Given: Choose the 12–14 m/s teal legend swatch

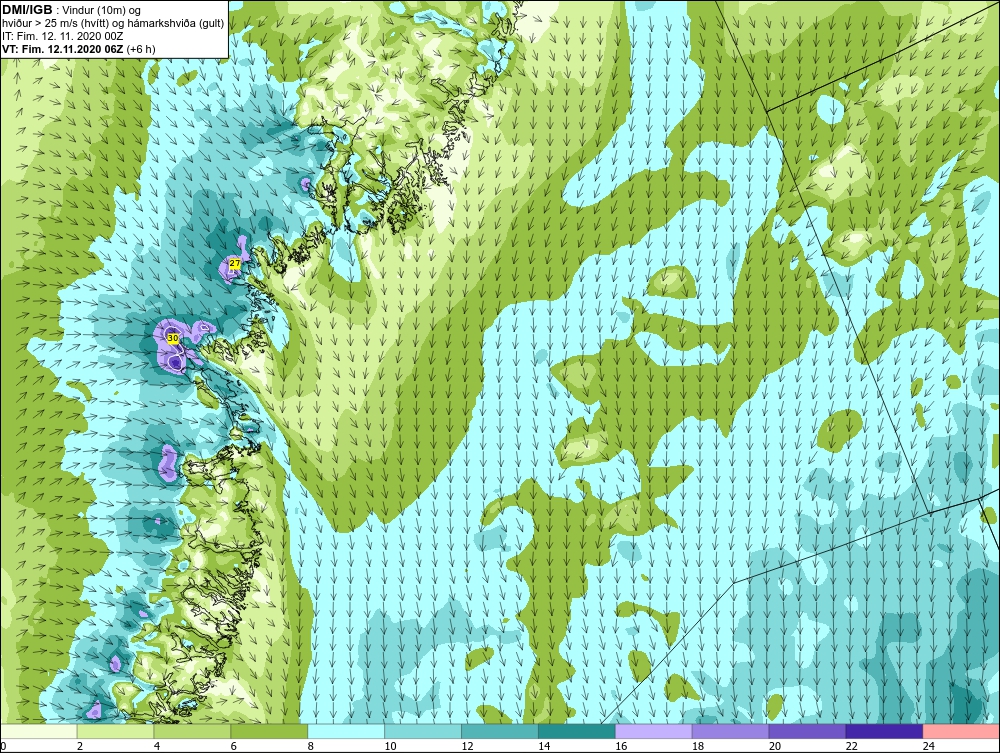Looking at the screenshot, I should (500, 731).
